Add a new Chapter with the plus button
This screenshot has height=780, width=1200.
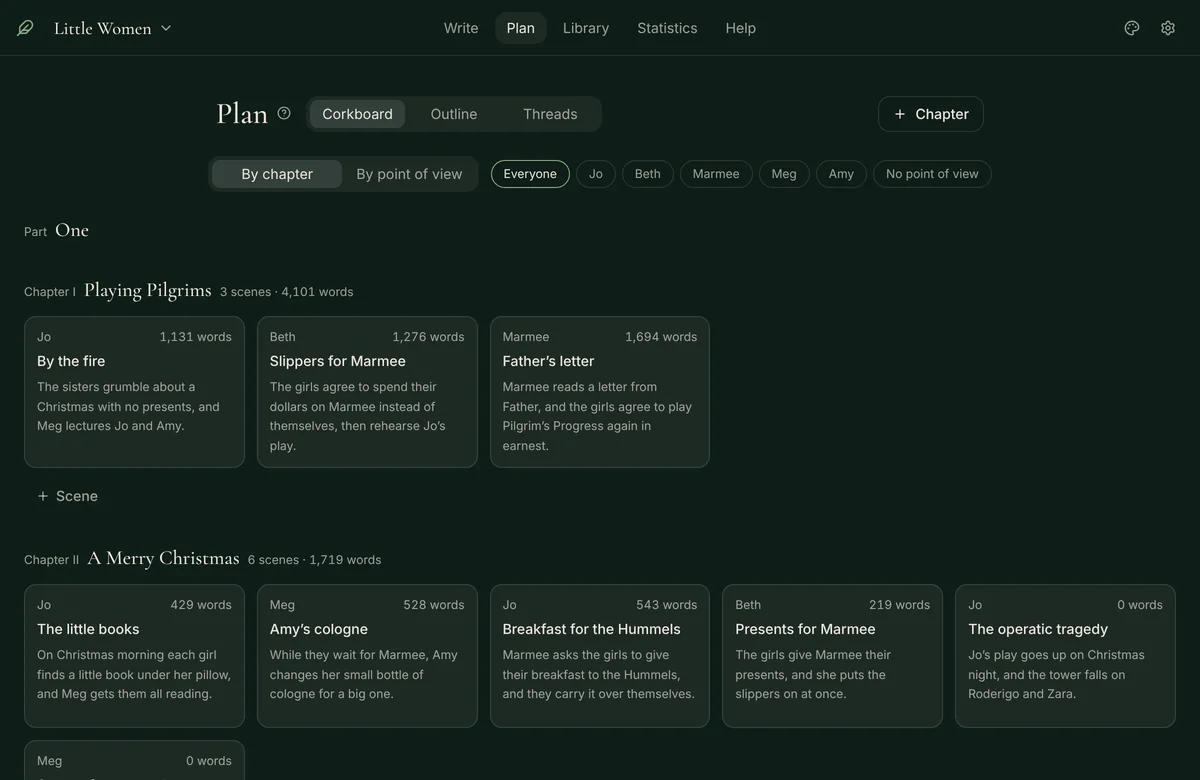click(x=931, y=114)
